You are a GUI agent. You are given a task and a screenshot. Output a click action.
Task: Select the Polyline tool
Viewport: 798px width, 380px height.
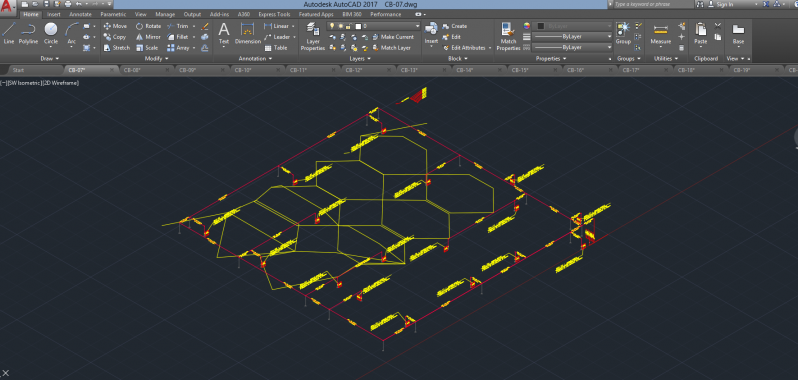(x=28, y=34)
